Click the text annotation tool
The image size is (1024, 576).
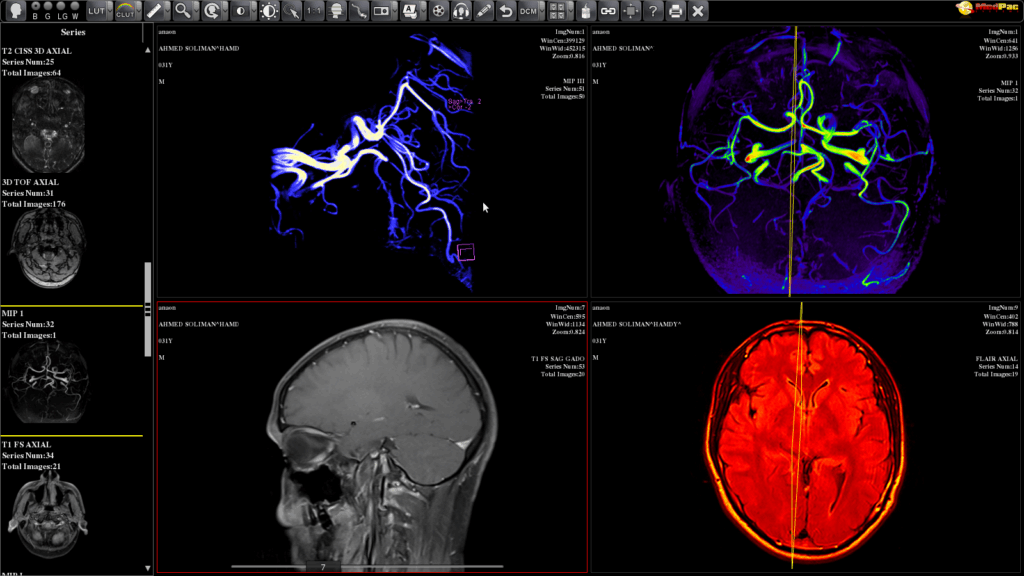click(x=409, y=11)
